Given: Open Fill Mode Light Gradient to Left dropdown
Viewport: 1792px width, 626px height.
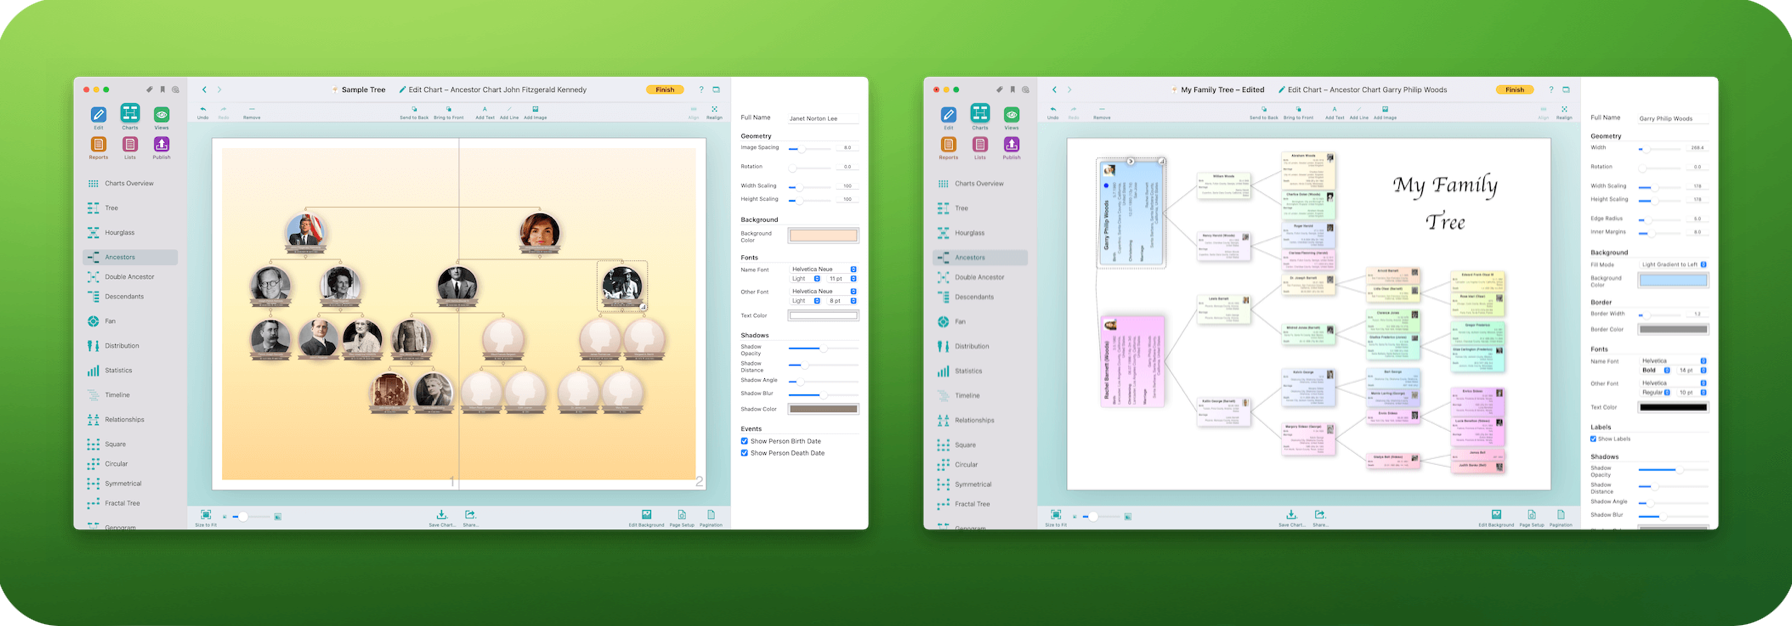Looking at the screenshot, I should click(1673, 265).
